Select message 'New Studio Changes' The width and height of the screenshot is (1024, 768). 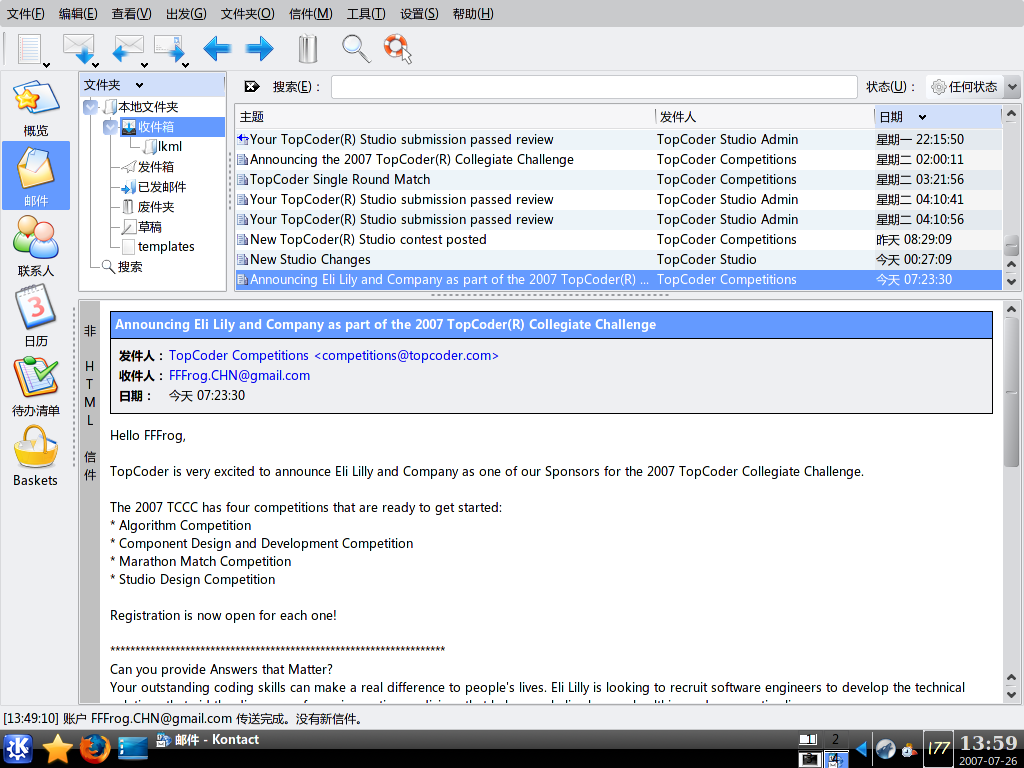pyautogui.click(x=618, y=259)
